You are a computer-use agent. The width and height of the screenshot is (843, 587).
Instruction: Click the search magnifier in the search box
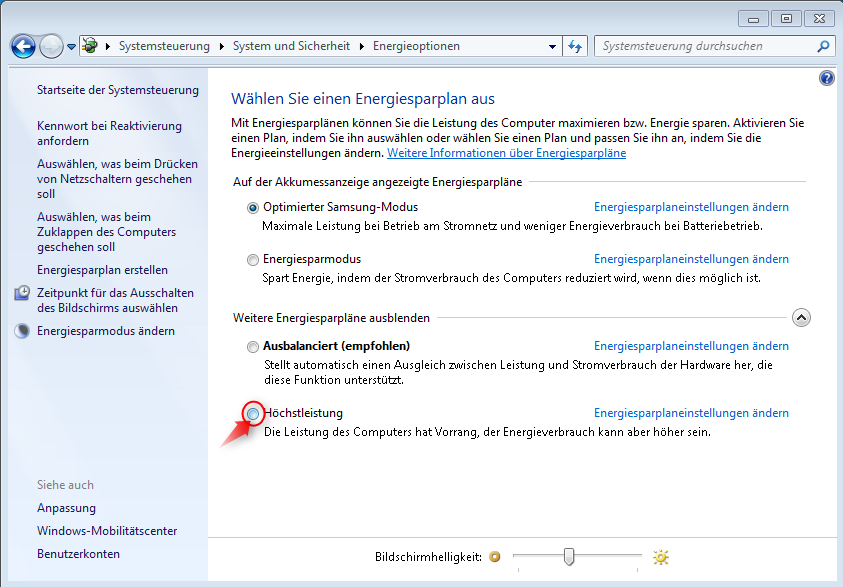(x=822, y=46)
